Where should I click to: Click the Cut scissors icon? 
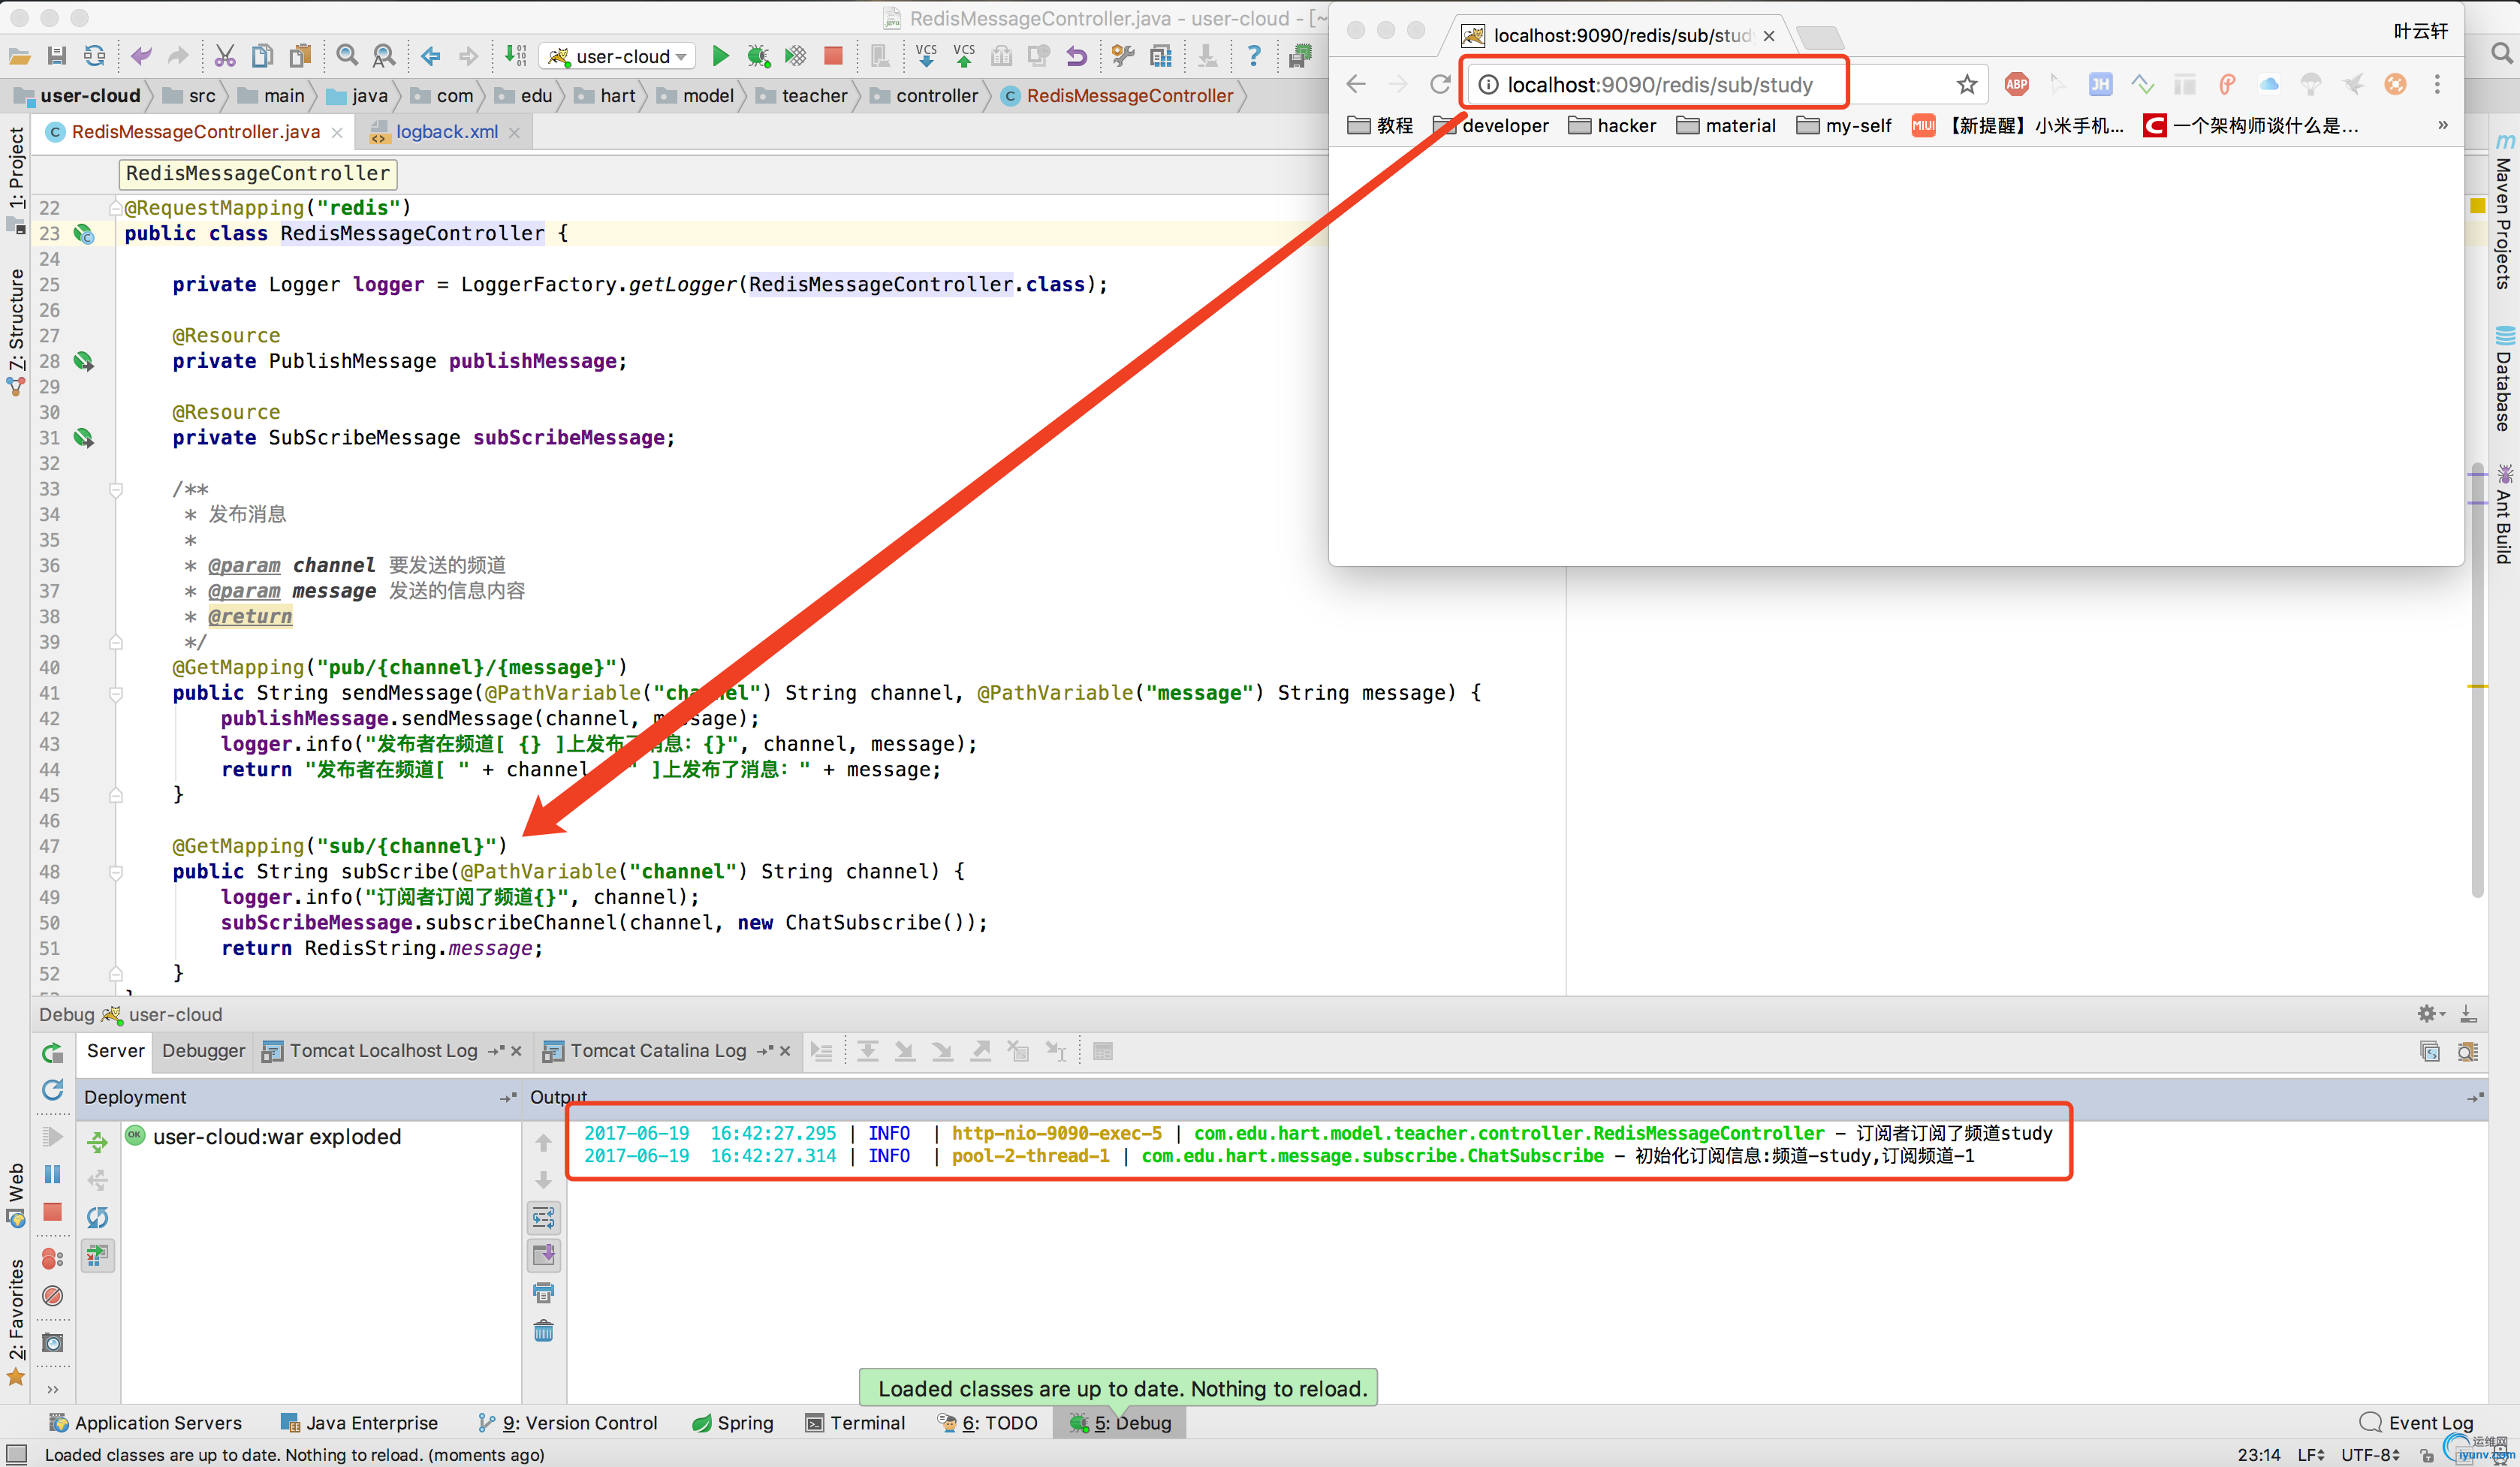[225, 56]
